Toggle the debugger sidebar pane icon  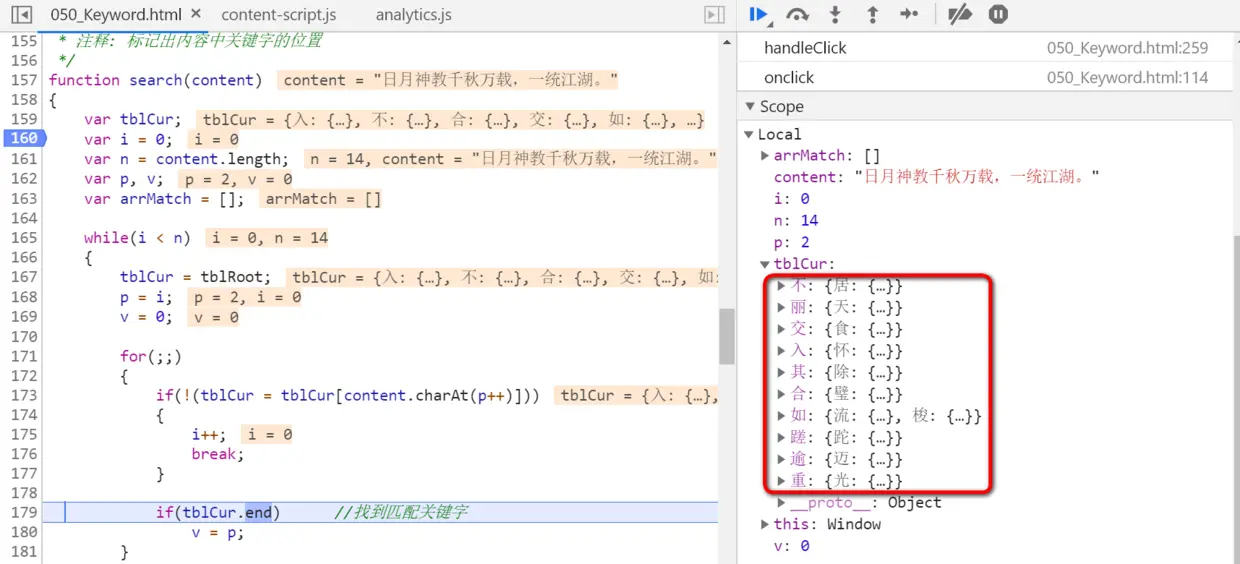point(714,15)
